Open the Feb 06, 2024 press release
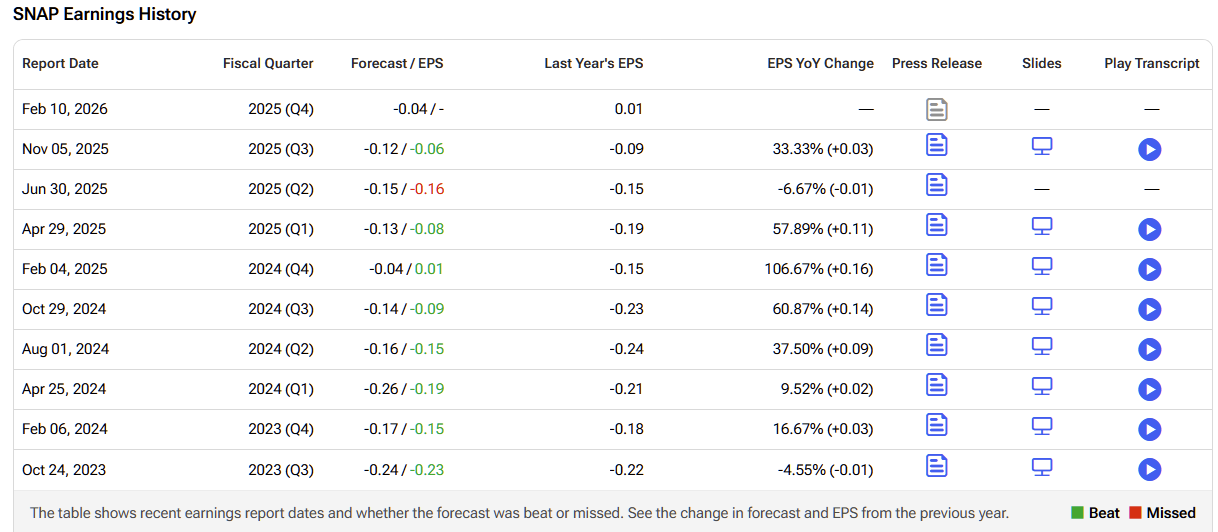 (936, 426)
